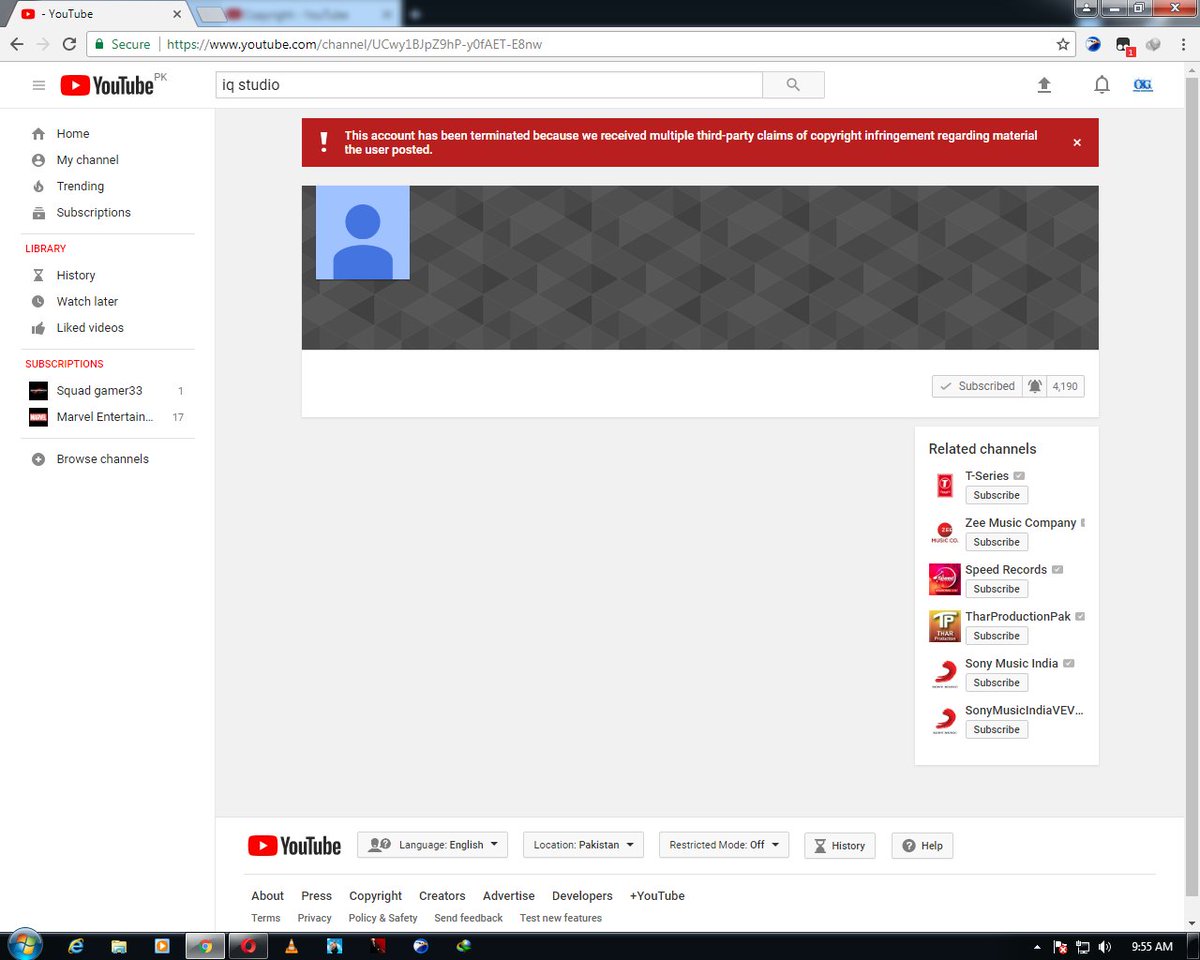Open the hamburger guide menu

tap(39, 85)
